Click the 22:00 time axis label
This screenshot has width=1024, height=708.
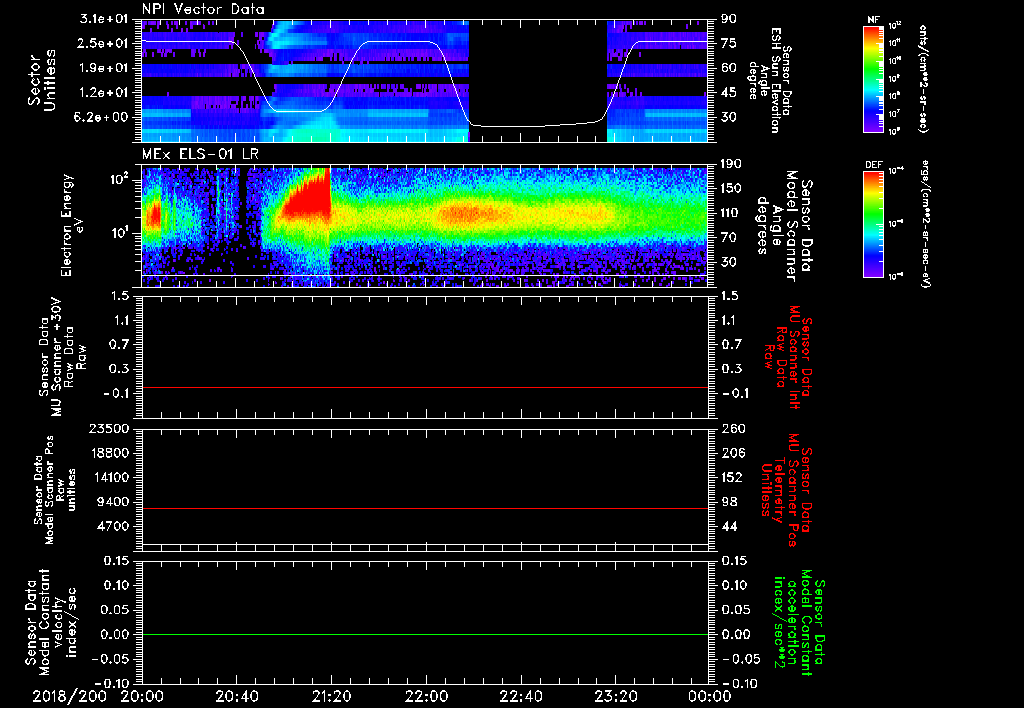(x=426, y=696)
